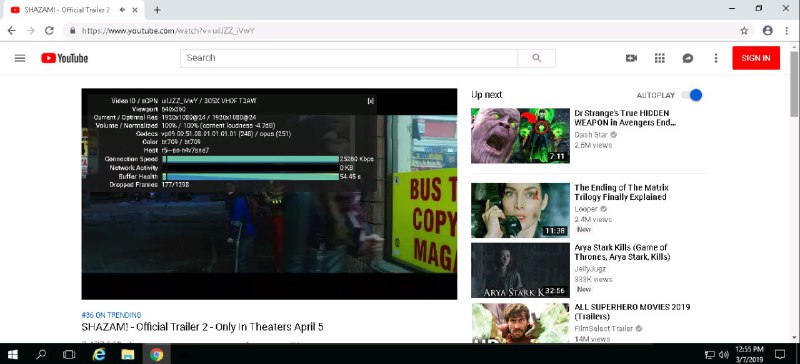Open a new browser tab
This screenshot has width=800, height=364.
click(x=157, y=10)
